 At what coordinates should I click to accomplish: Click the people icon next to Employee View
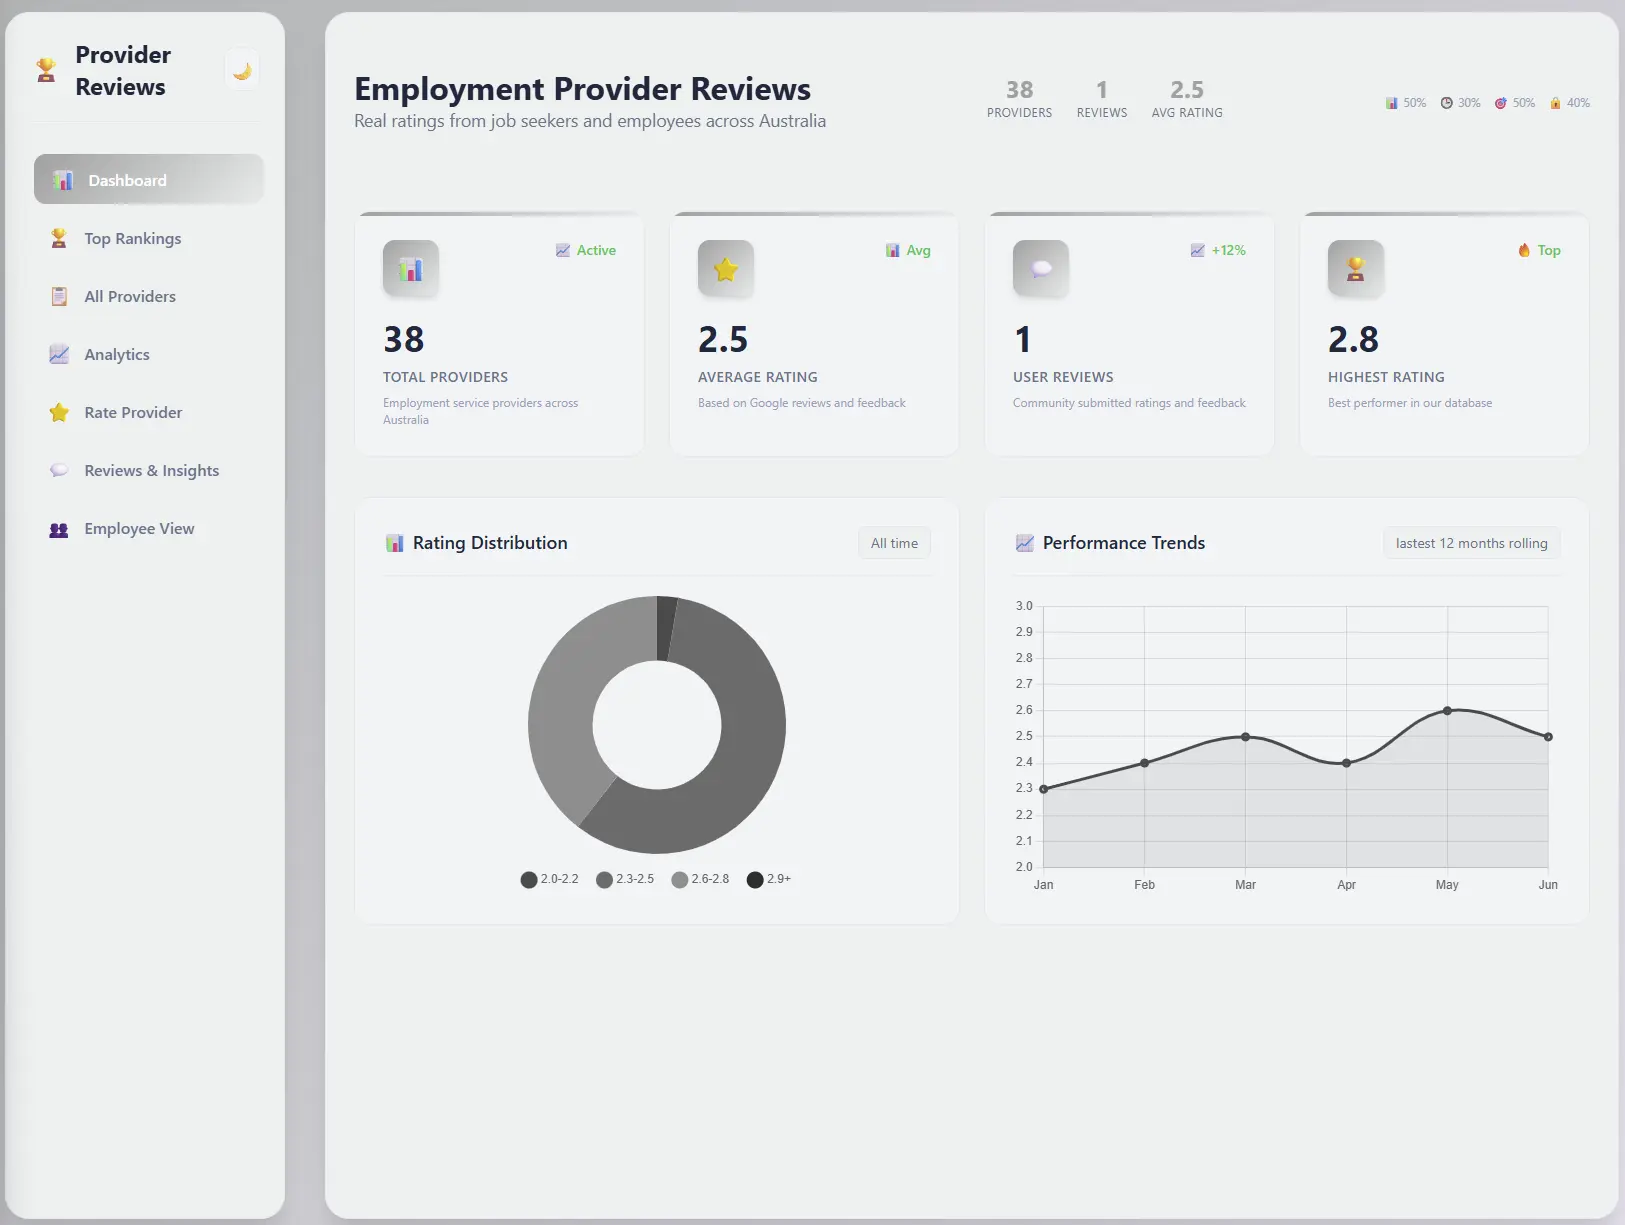tap(59, 528)
